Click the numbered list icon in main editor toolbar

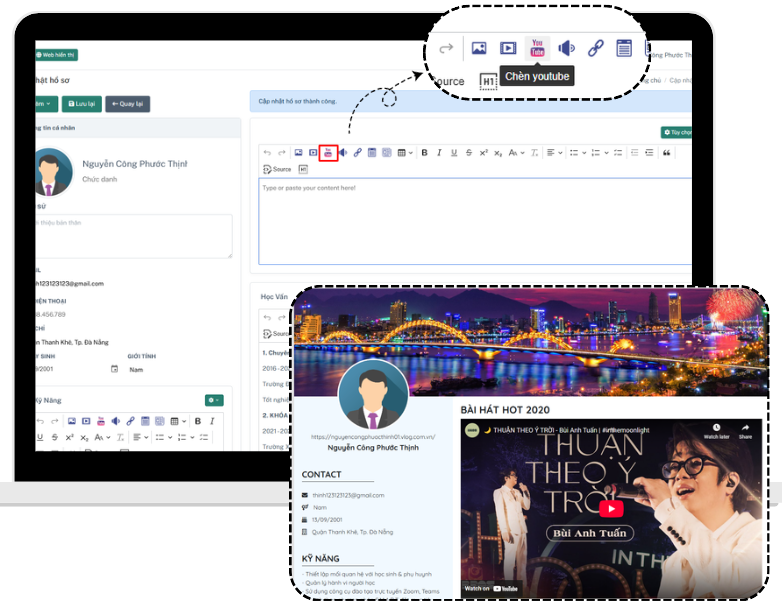(595, 153)
